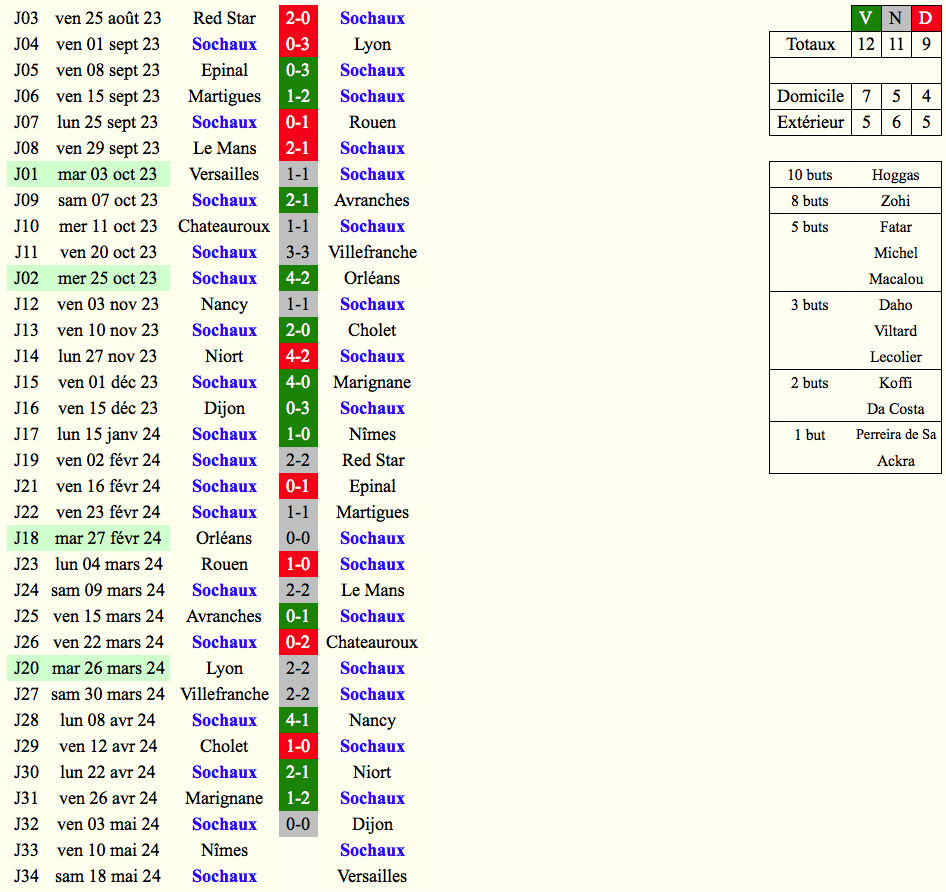This screenshot has height=892, width=946.
Task: Click the red D header cell
Action: (x=926, y=18)
